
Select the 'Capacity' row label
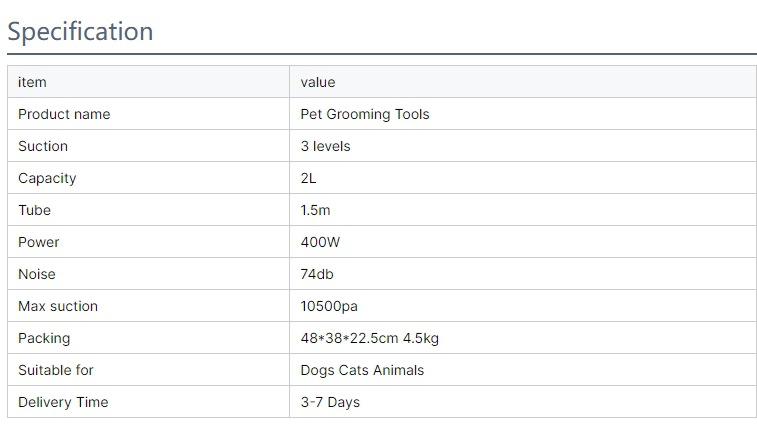(x=47, y=178)
